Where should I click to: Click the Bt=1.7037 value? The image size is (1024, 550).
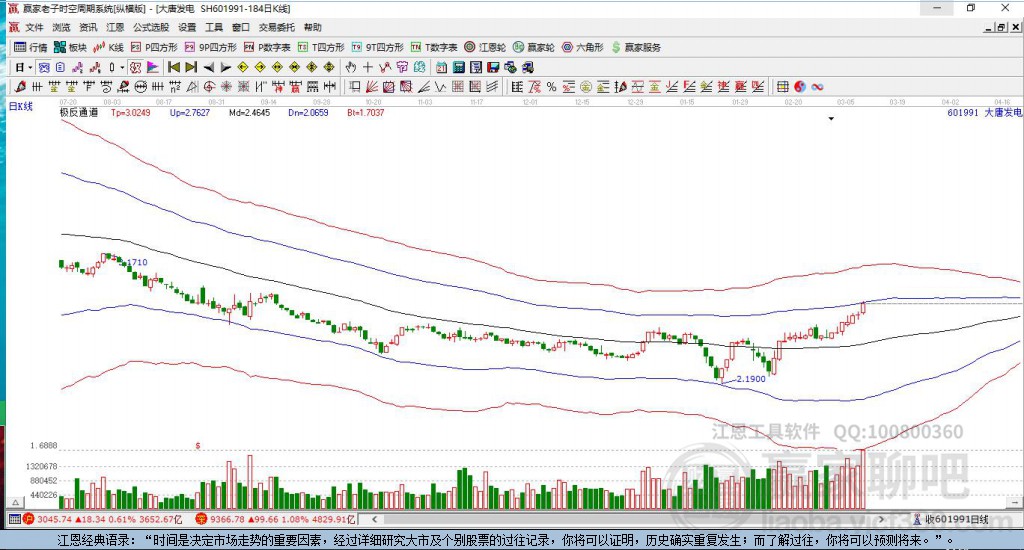click(366, 112)
